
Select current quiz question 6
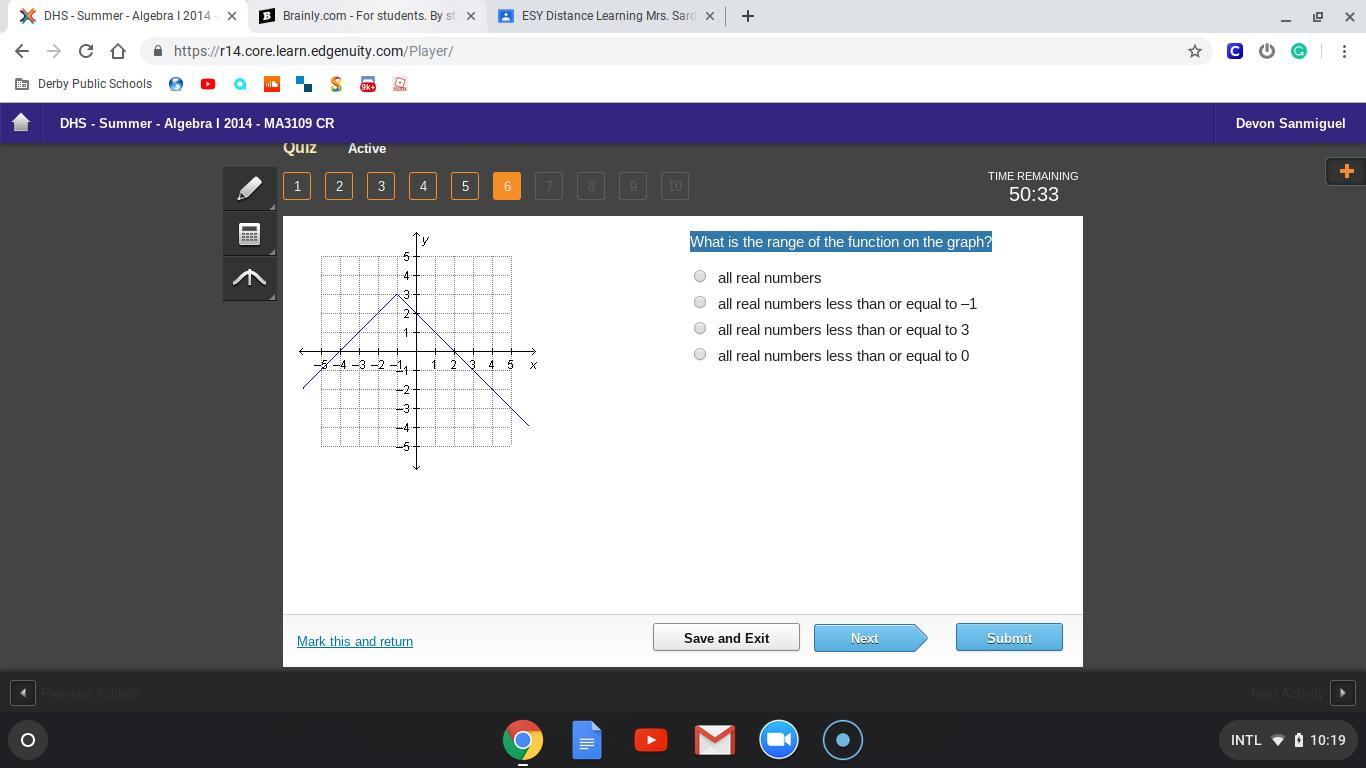(507, 186)
